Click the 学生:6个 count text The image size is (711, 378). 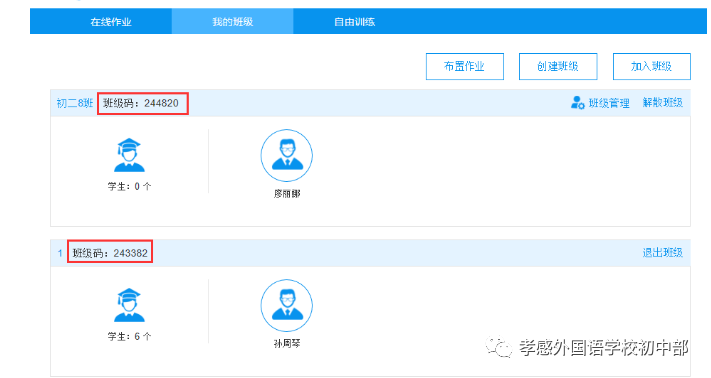(x=129, y=336)
